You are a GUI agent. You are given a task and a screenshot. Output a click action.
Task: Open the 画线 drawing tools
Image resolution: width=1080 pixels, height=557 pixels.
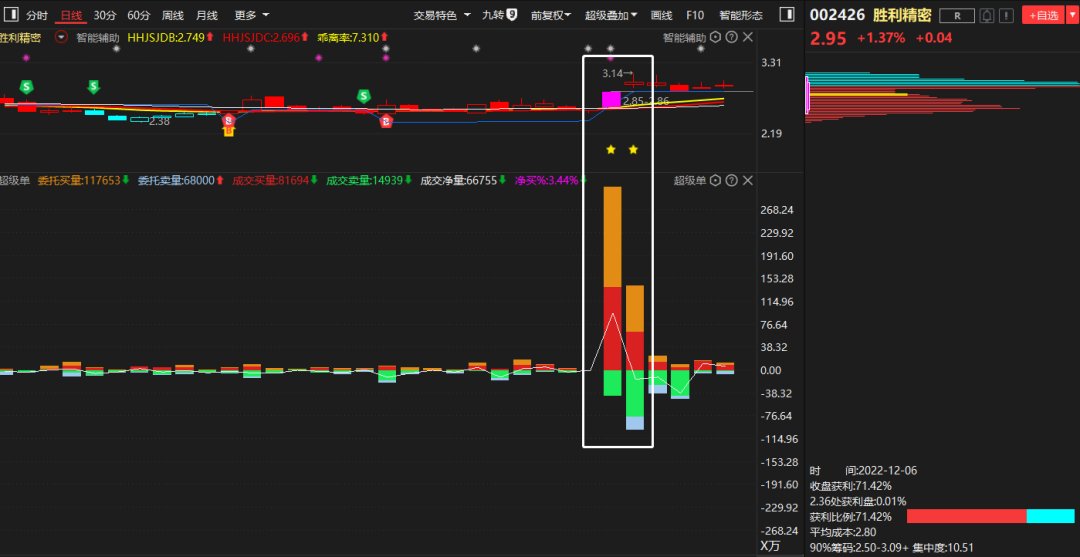pos(661,15)
